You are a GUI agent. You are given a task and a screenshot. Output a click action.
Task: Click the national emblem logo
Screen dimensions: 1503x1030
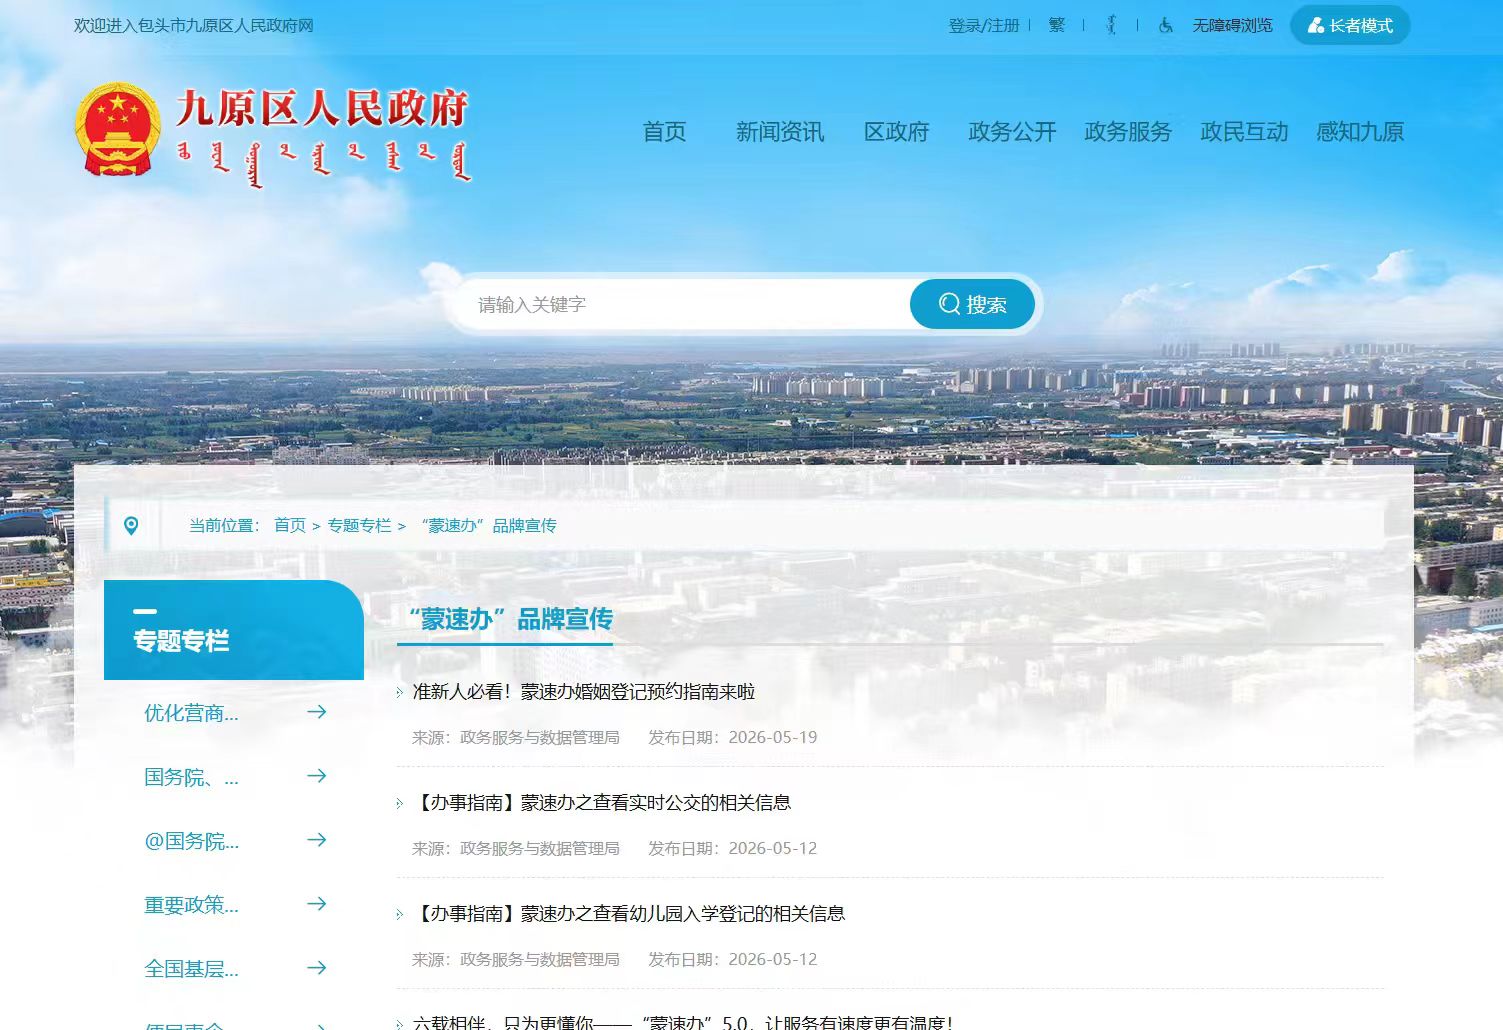118,129
